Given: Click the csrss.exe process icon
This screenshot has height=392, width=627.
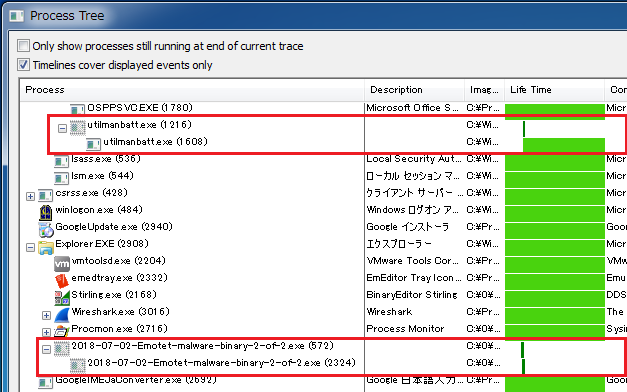Looking at the screenshot, I should coord(45,195).
